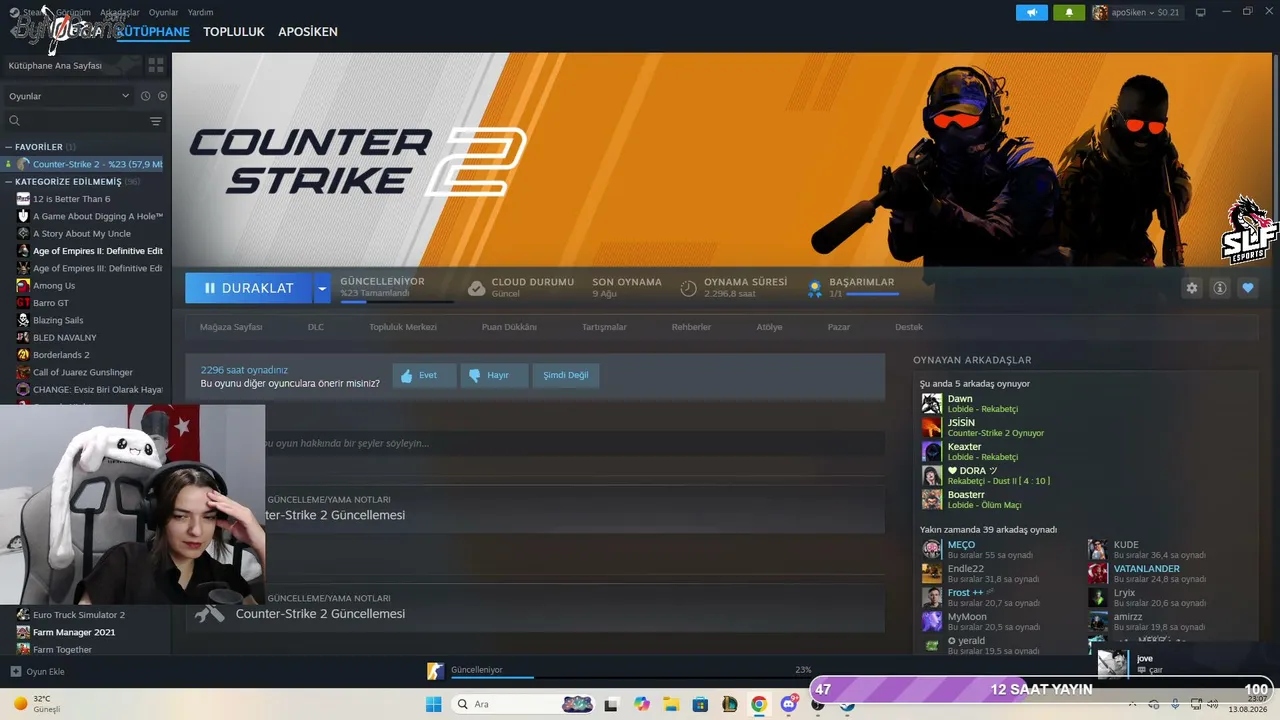Open the Oyunlar filter dropdown
Screen dimensions: 1280x720
click(x=69, y=96)
